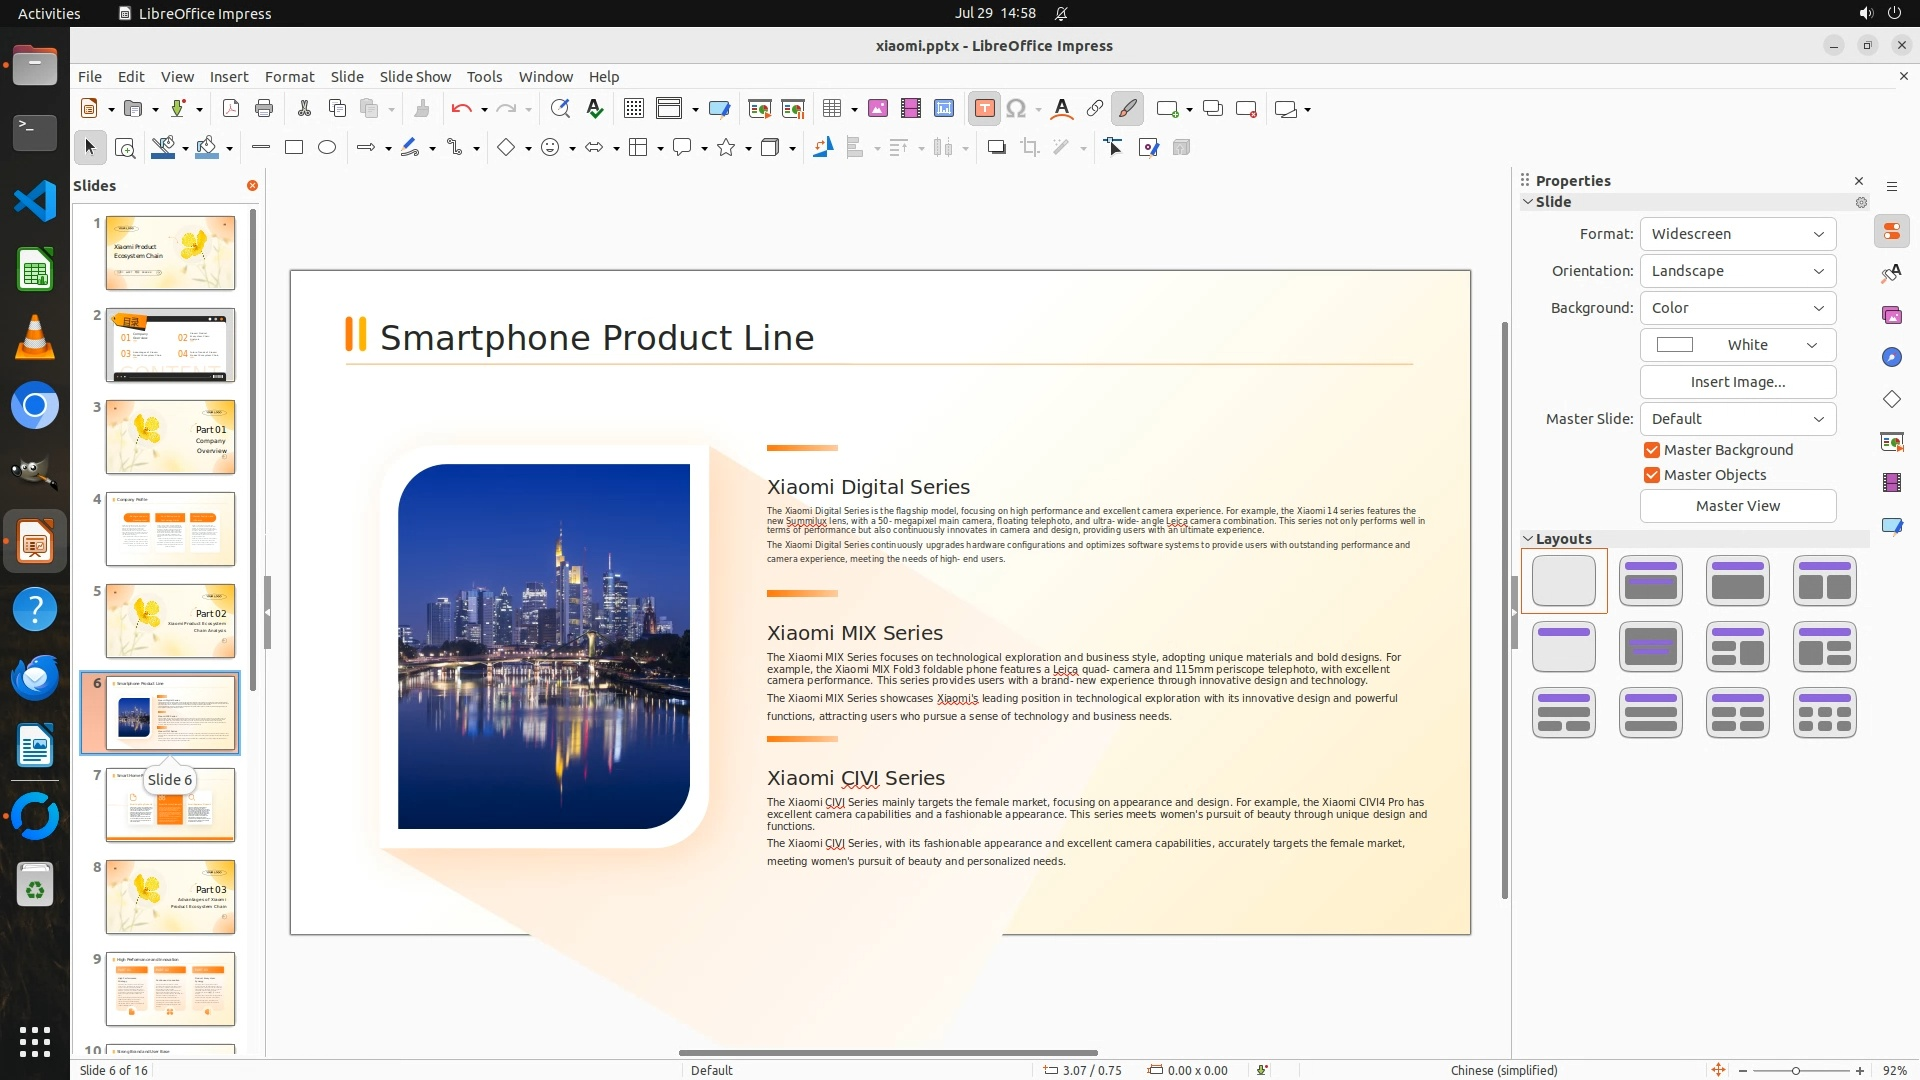1920x1080 pixels.
Task: Select the Rectangle drawing tool
Action: [294, 148]
